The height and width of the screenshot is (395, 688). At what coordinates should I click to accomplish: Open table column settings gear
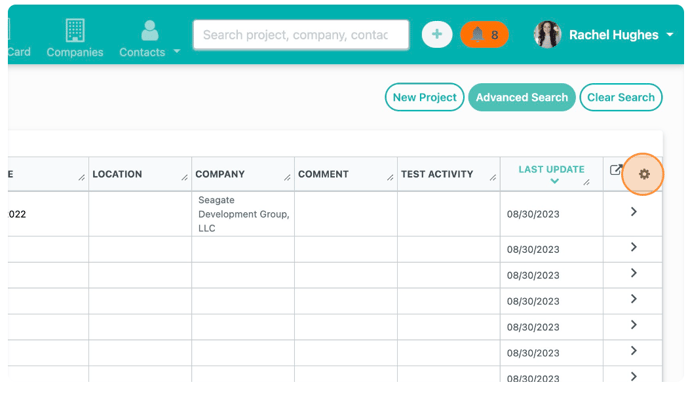(x=644, y=174)
